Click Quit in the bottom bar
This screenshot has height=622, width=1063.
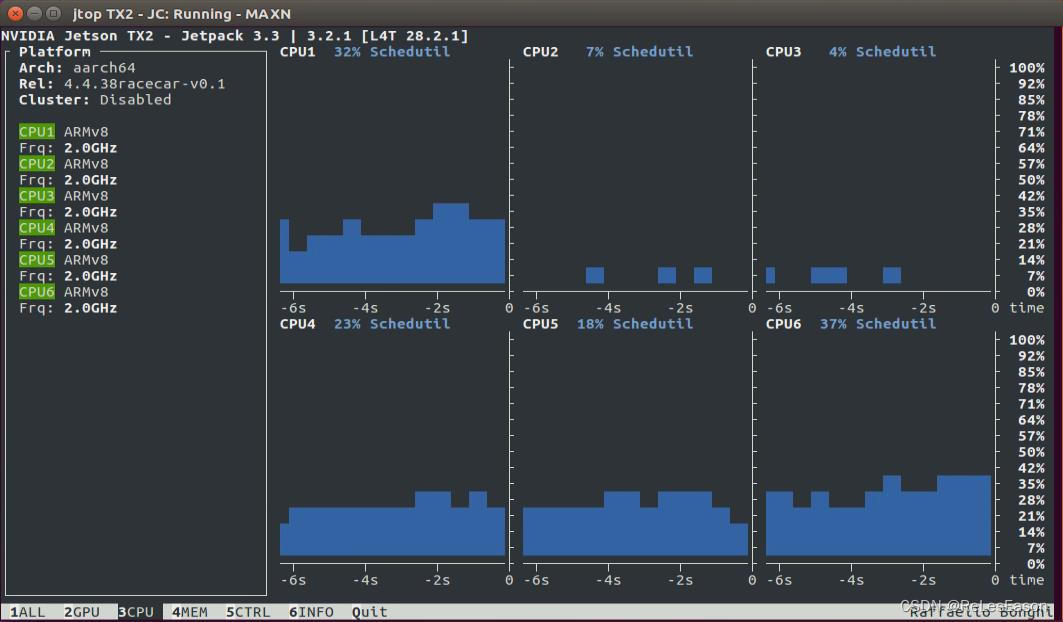tap(369, 612)
